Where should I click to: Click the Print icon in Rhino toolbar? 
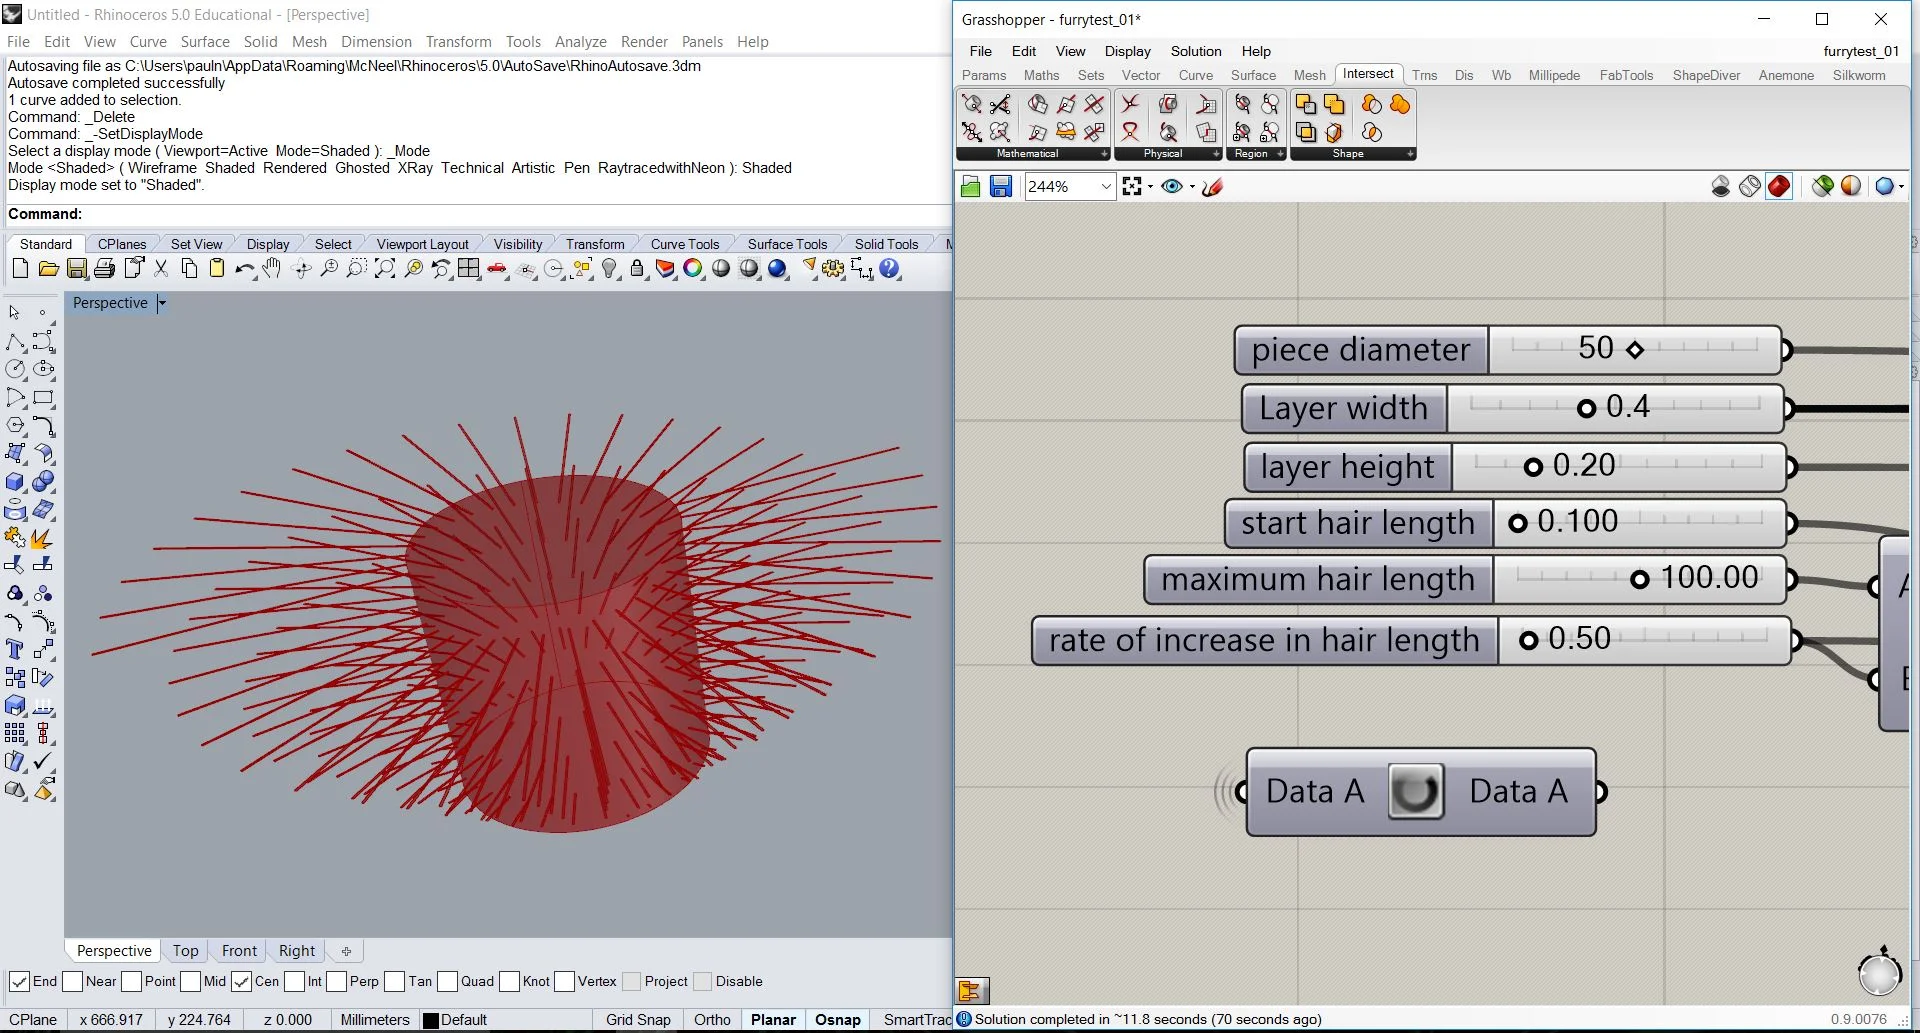click(x=104, y=268)
